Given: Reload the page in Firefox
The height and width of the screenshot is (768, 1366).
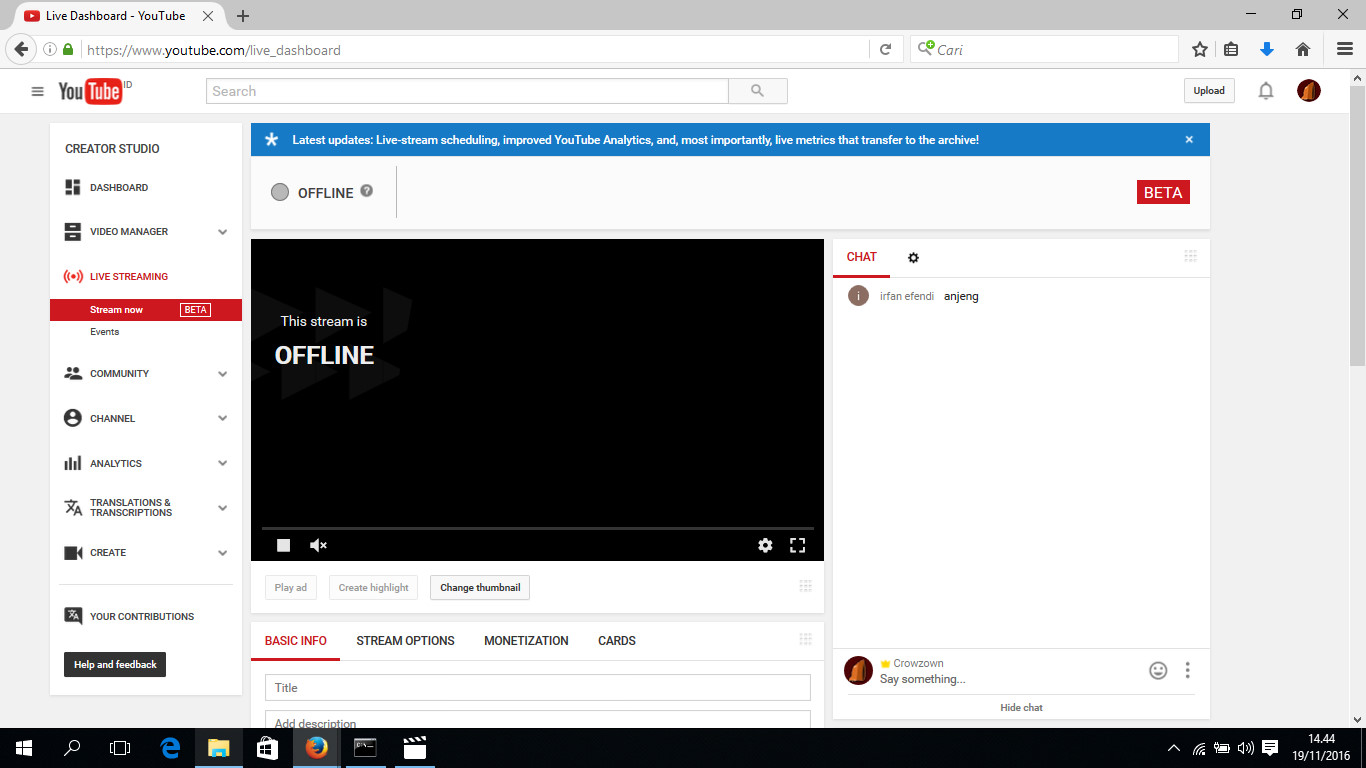Looking at the screenshot, I should point(885,49).
